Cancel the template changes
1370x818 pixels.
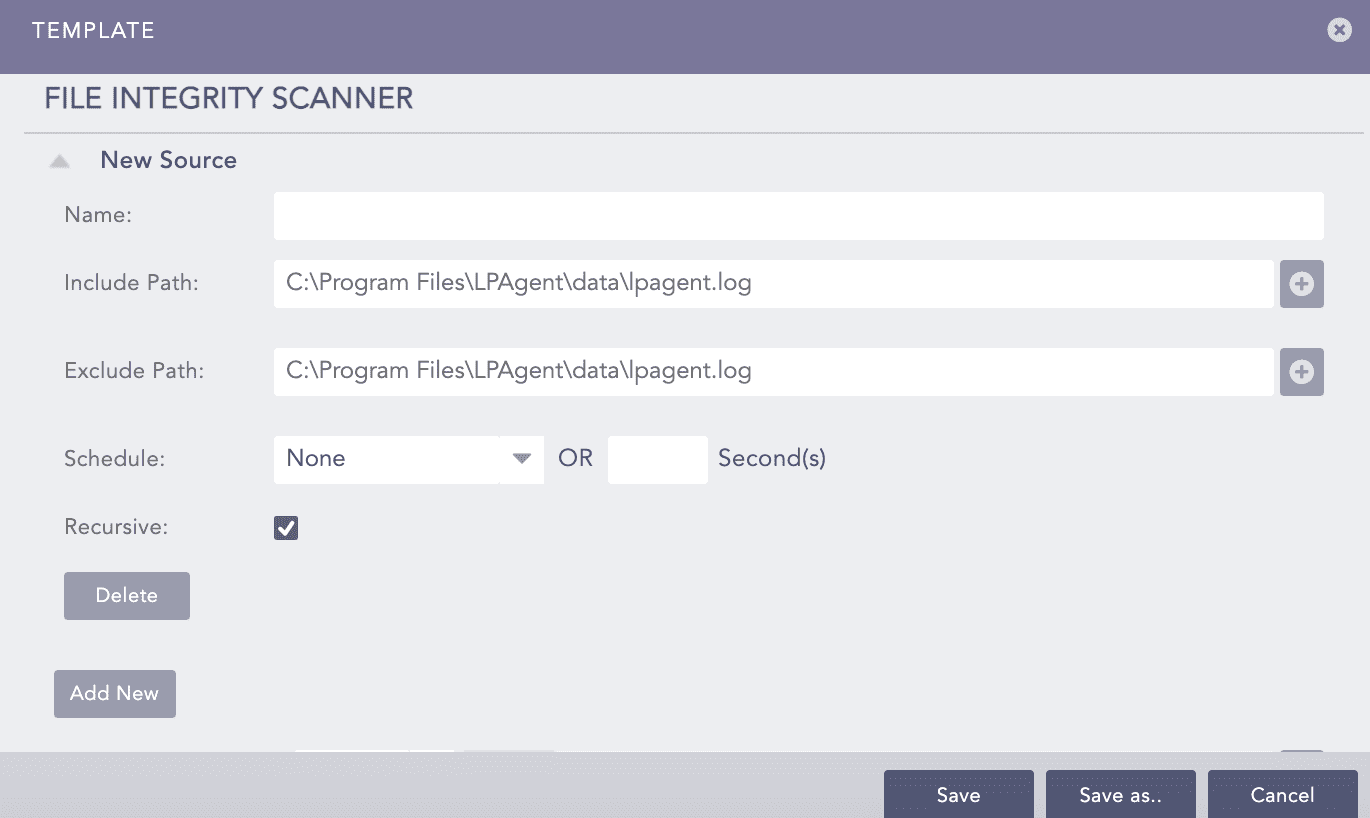[1282, 794]
